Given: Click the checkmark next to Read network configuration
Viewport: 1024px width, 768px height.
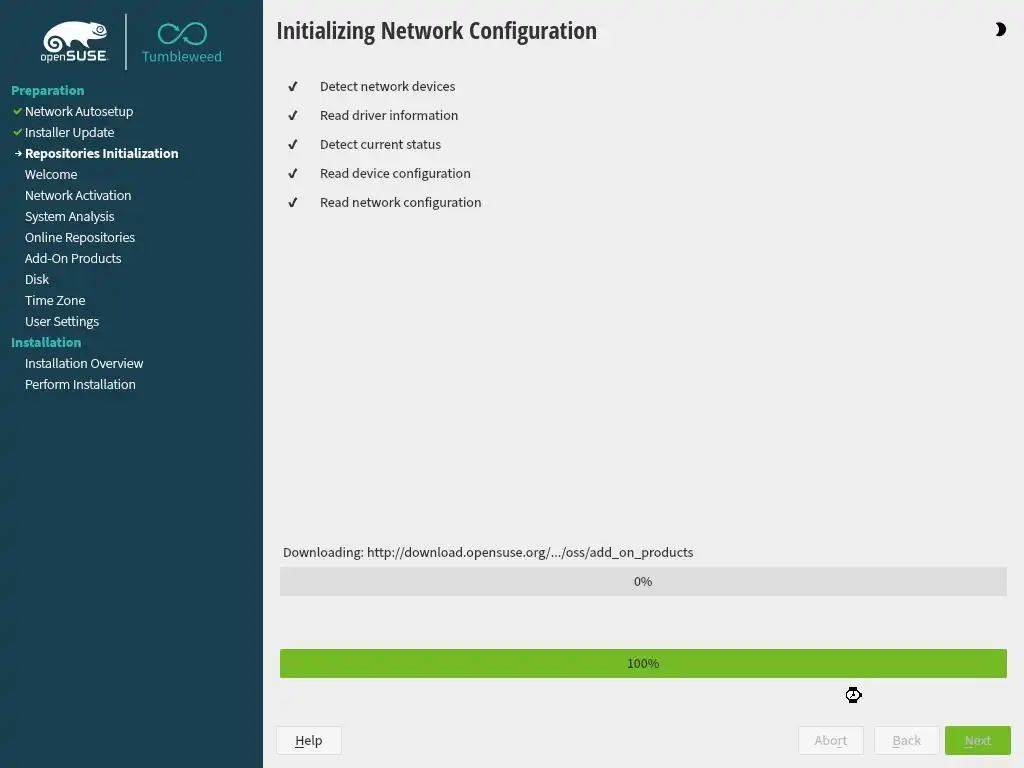Looking at the screenshot, I should click(293, 203).
